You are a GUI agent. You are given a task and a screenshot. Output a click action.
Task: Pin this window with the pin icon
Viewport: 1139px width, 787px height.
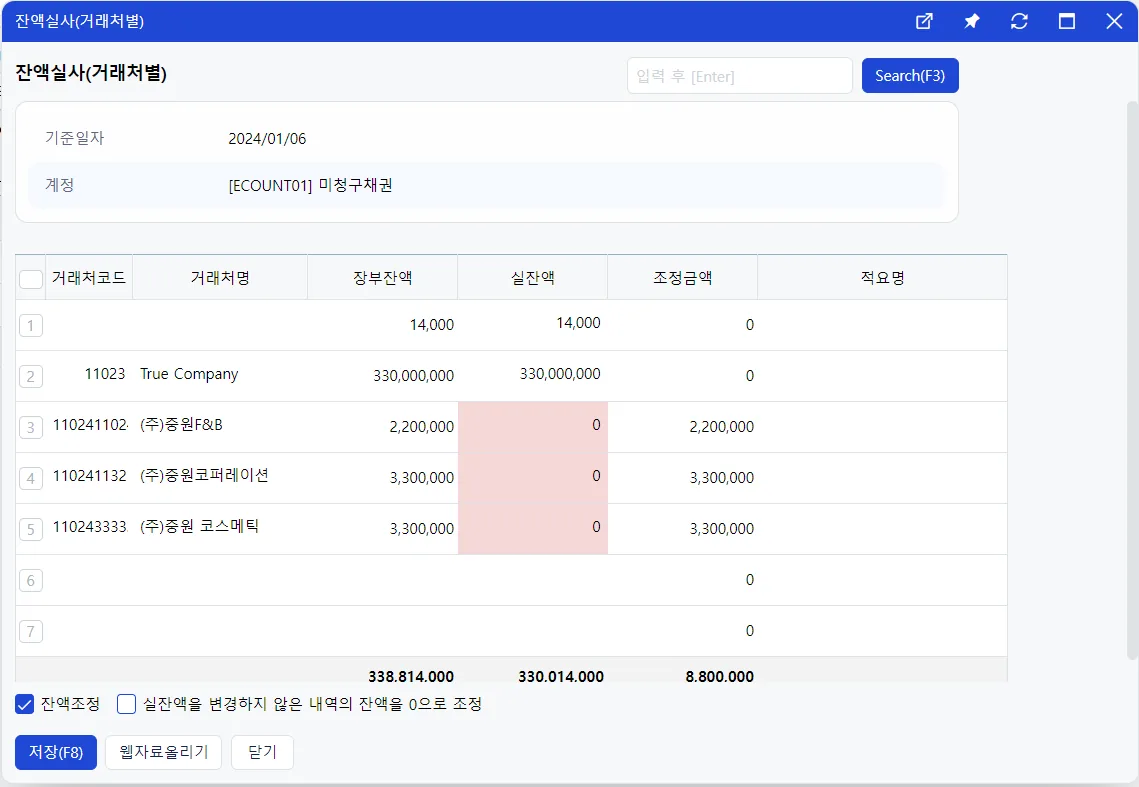tap(971, 21)
